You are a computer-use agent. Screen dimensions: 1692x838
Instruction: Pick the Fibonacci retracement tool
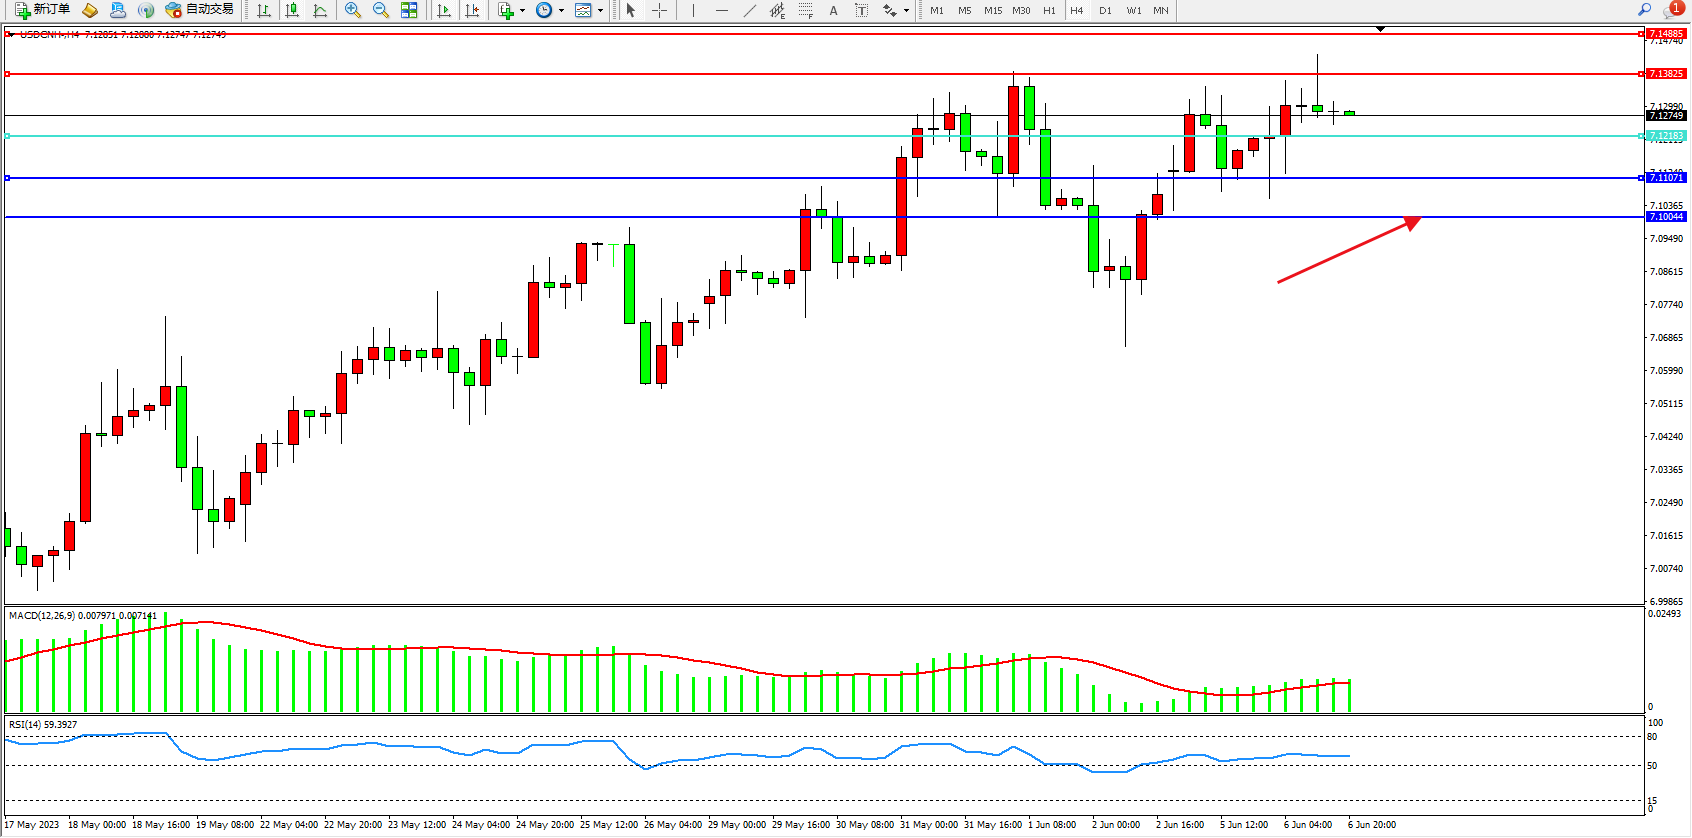click(x=805, y=10)
